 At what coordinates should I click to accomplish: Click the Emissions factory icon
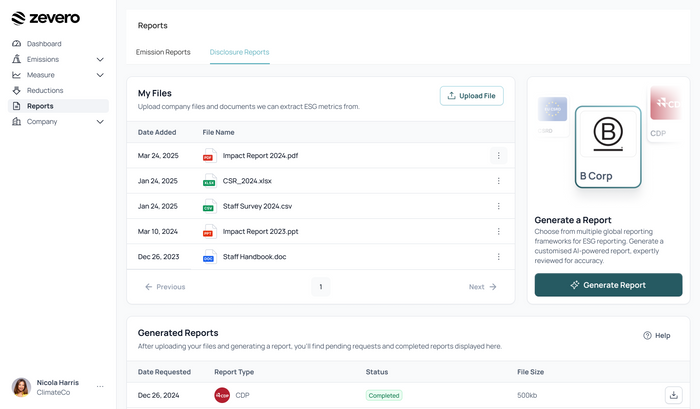pyautogui.click(x=17, y=59)
